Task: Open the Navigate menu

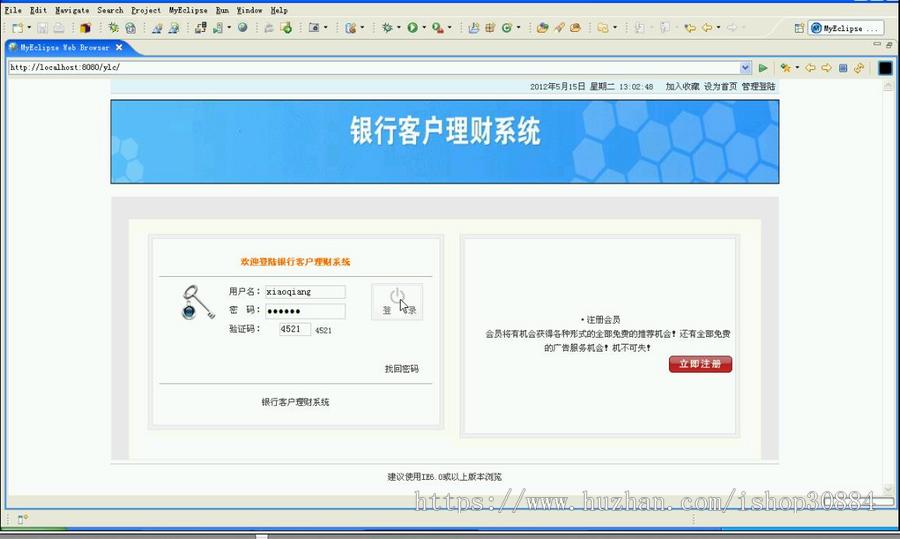Action: (x=72, y=10)
